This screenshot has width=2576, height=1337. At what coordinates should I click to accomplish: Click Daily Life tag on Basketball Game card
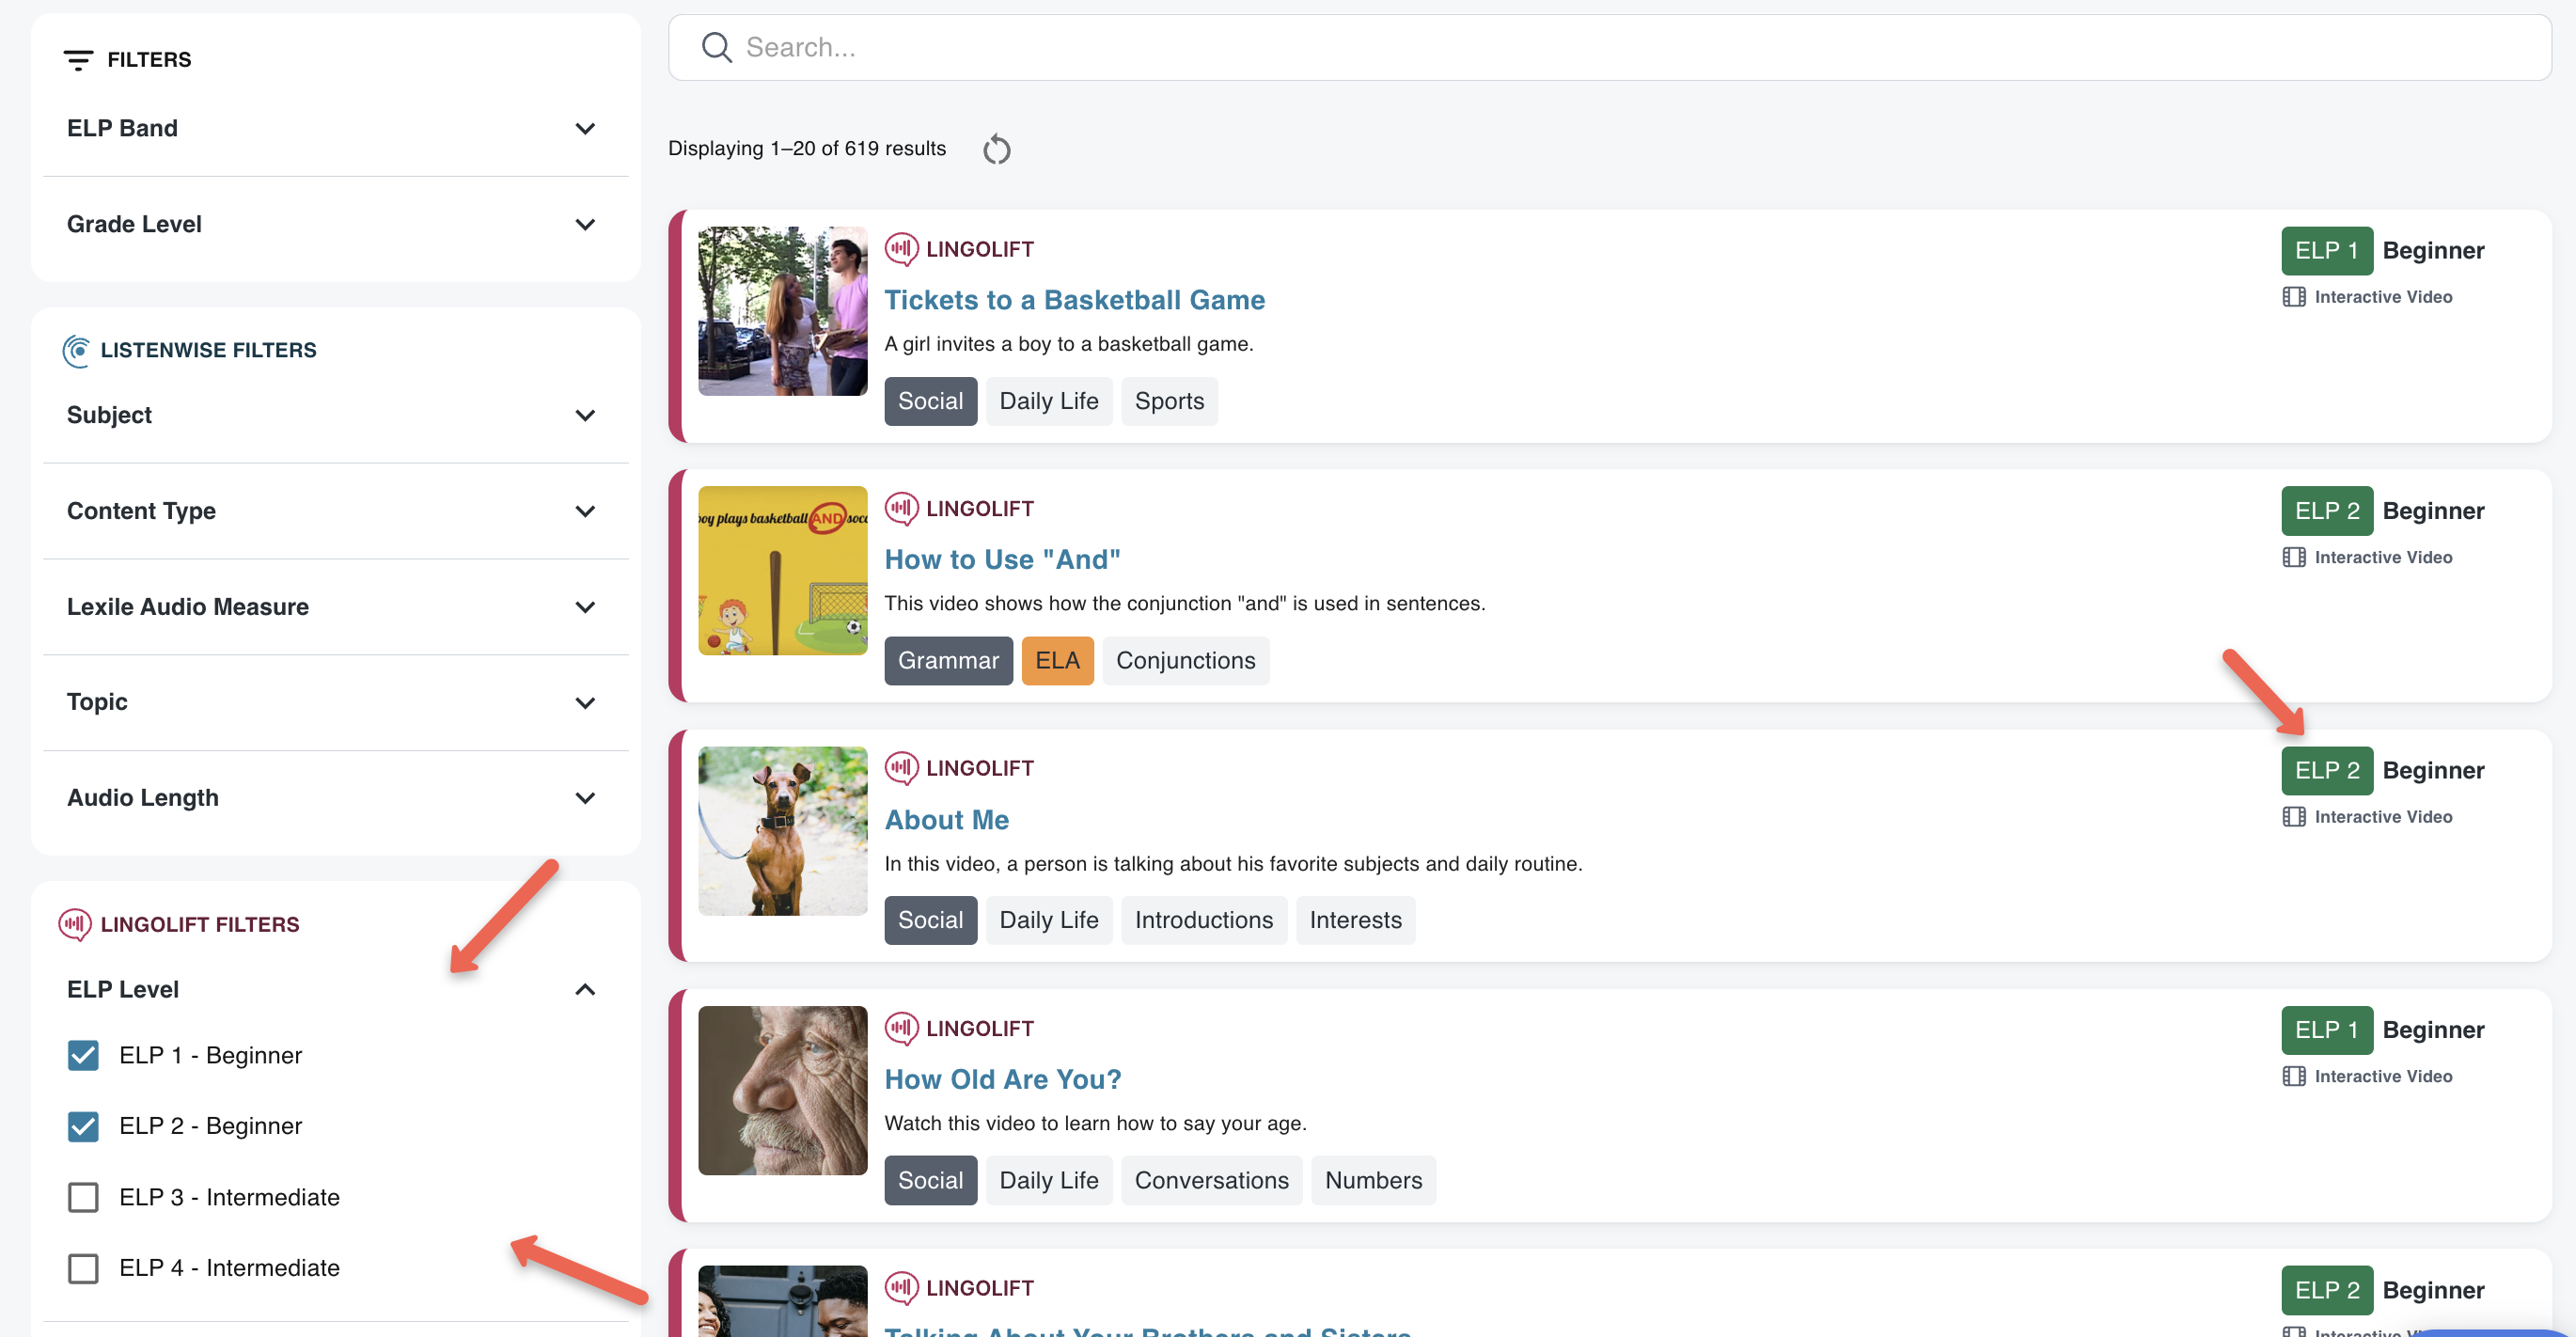pos(1048,401)
